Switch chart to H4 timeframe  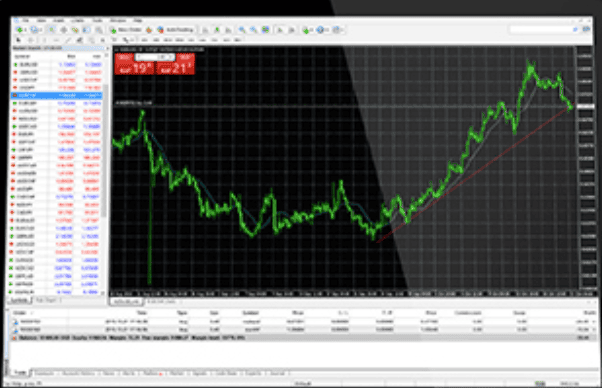pos(203,40)
